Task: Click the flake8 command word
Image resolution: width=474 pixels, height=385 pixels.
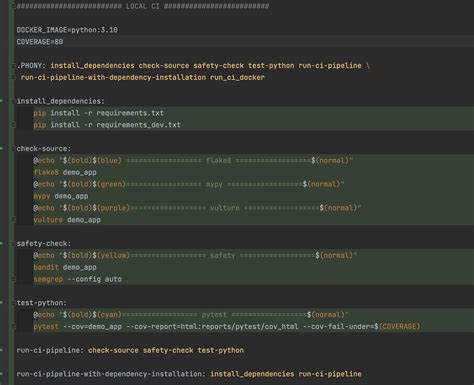Action: click(46, 173)
